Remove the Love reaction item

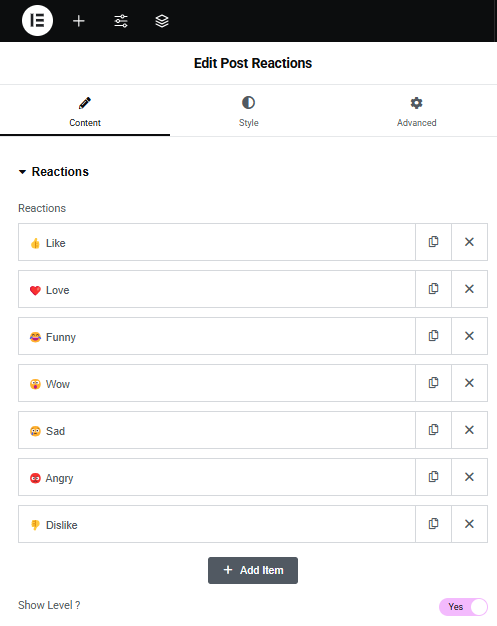click(x=469, y=289)
